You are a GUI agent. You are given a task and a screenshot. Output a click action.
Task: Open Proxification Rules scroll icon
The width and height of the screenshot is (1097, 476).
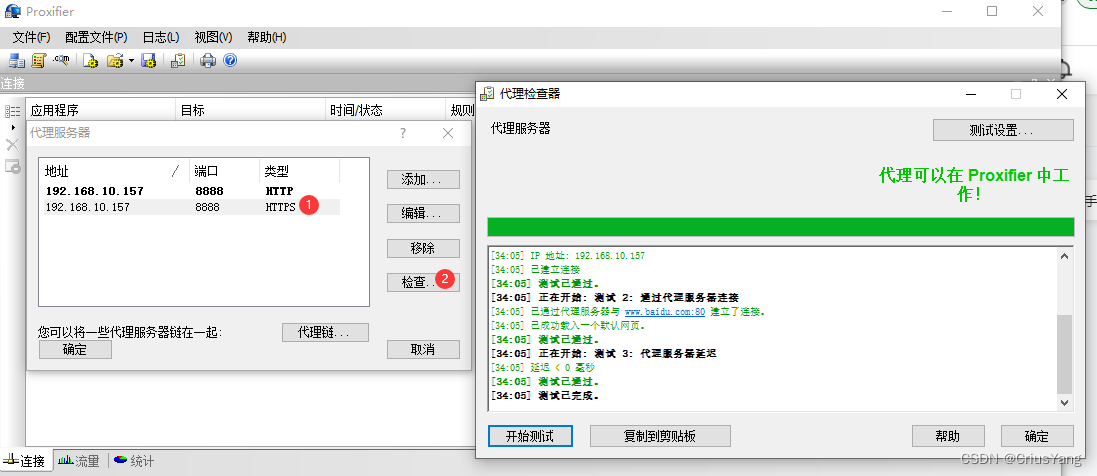tap(38, 61)
